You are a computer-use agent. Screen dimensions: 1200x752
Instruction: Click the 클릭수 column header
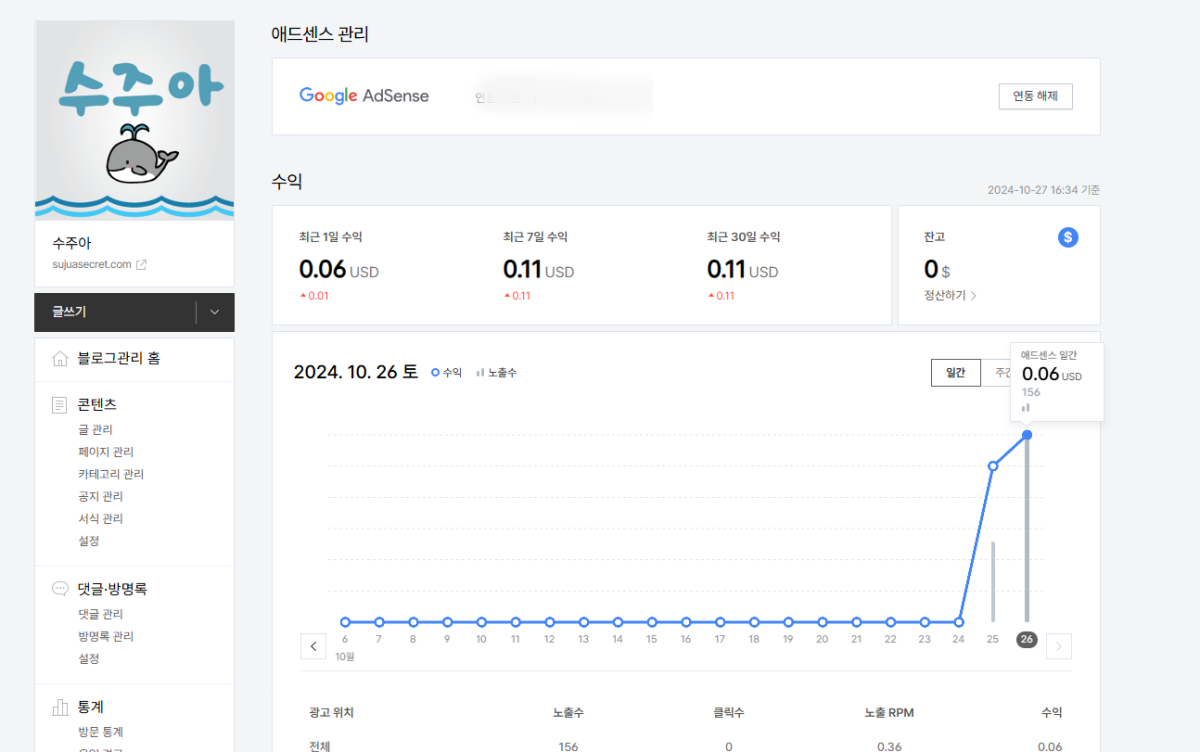tap(729, 713)
